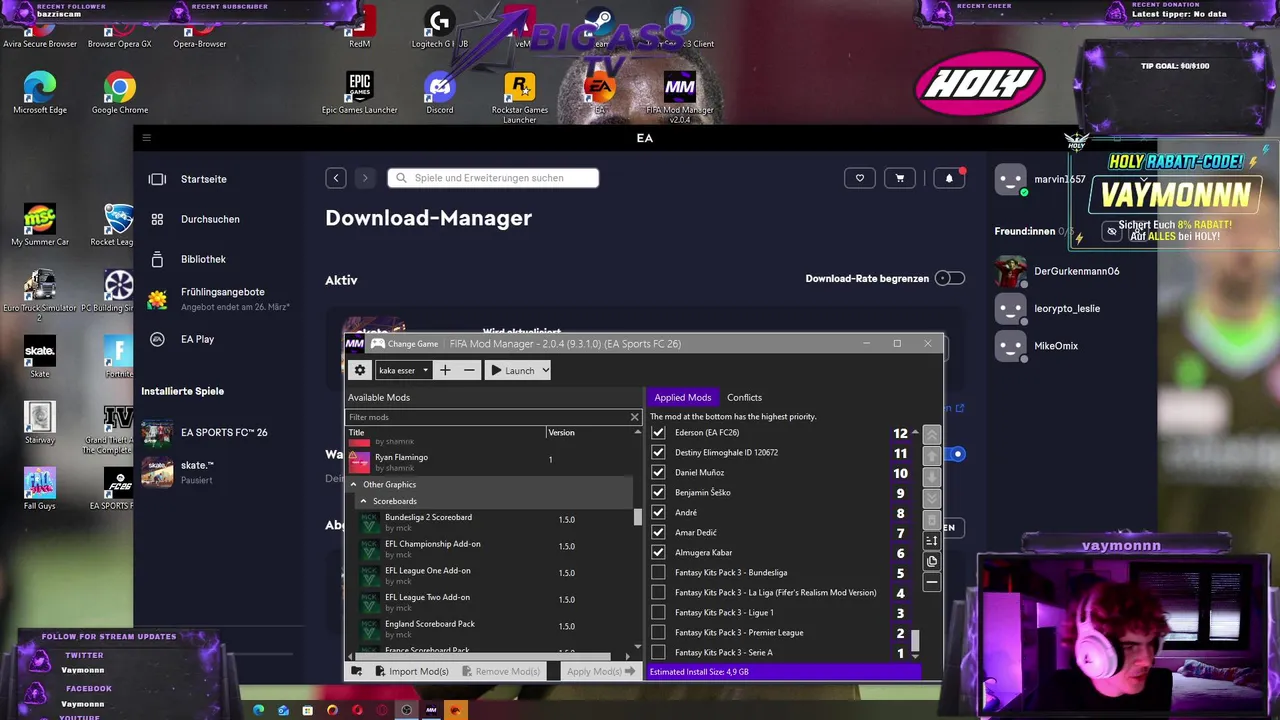This screenshot has height=720, width=1280.
Task: Uncheck Destiny Elimoghale ID 120672 mod
Action: coord(658,453)
